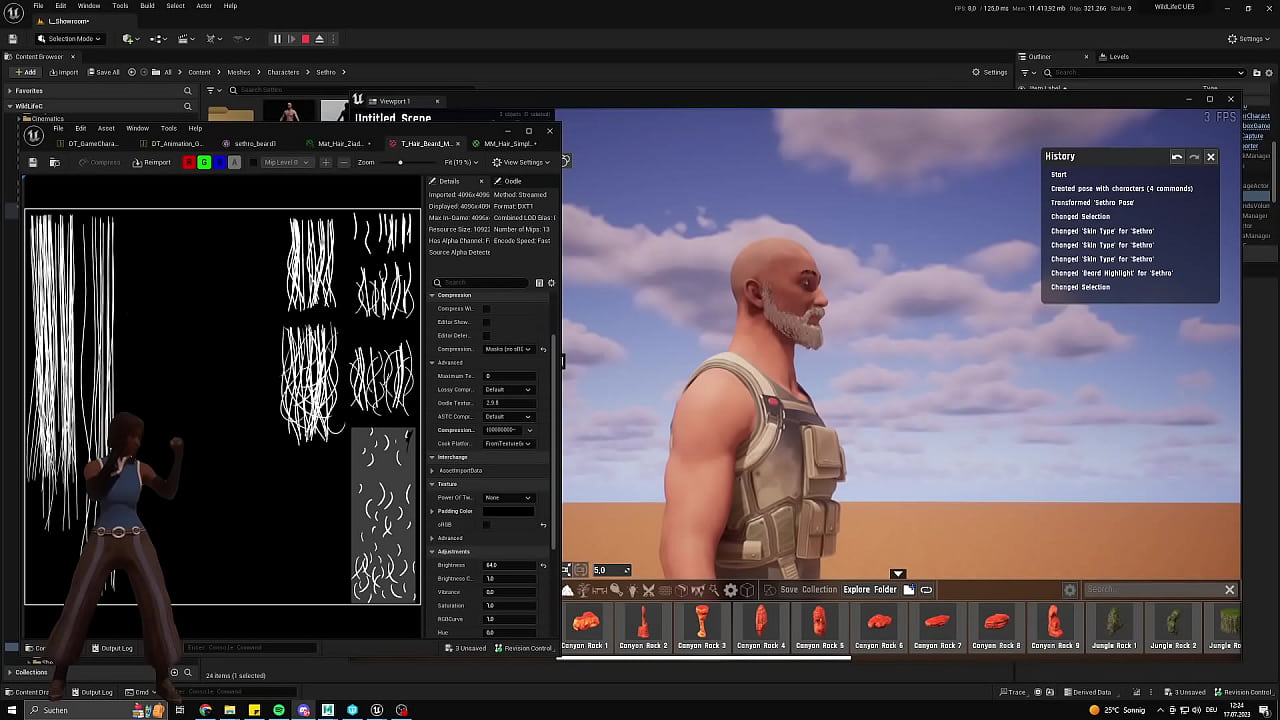1280x720 pixels.
Task: Open the Power Of Two dropdown
Action: click(508, 498)
